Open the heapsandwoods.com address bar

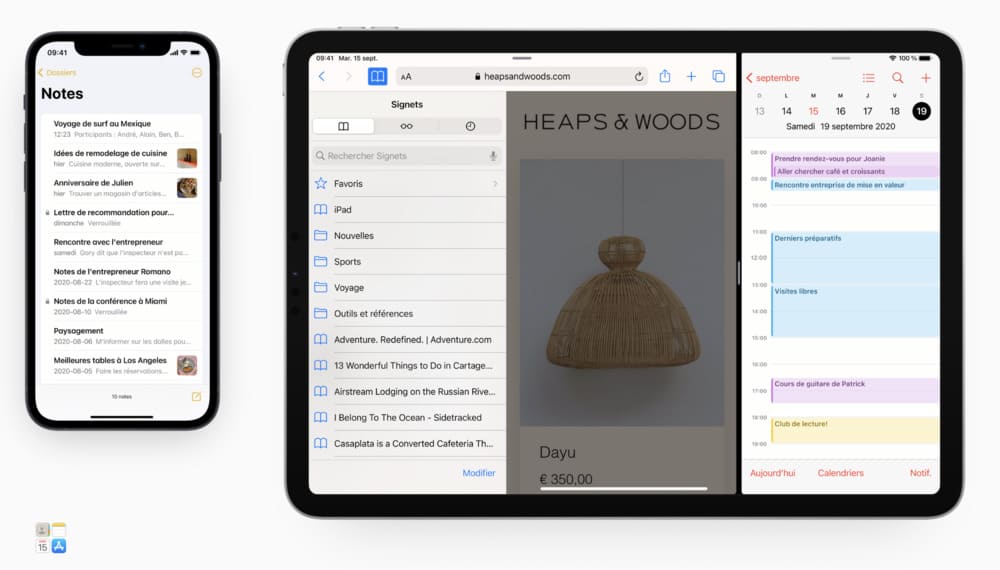[x=522, y=77]
